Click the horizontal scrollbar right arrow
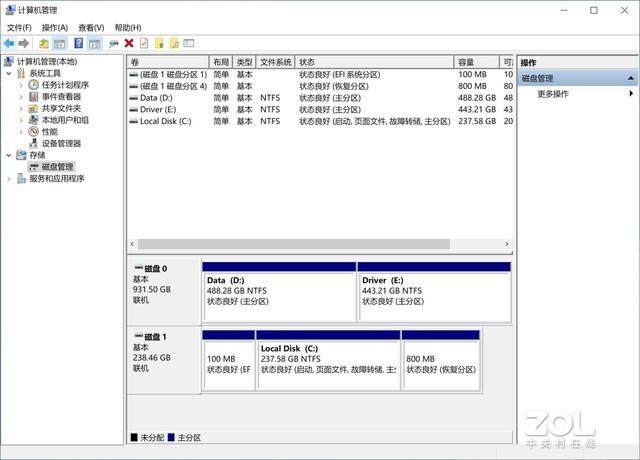Image resolution: width=640 pixels, height=460 pixels. 507,244
